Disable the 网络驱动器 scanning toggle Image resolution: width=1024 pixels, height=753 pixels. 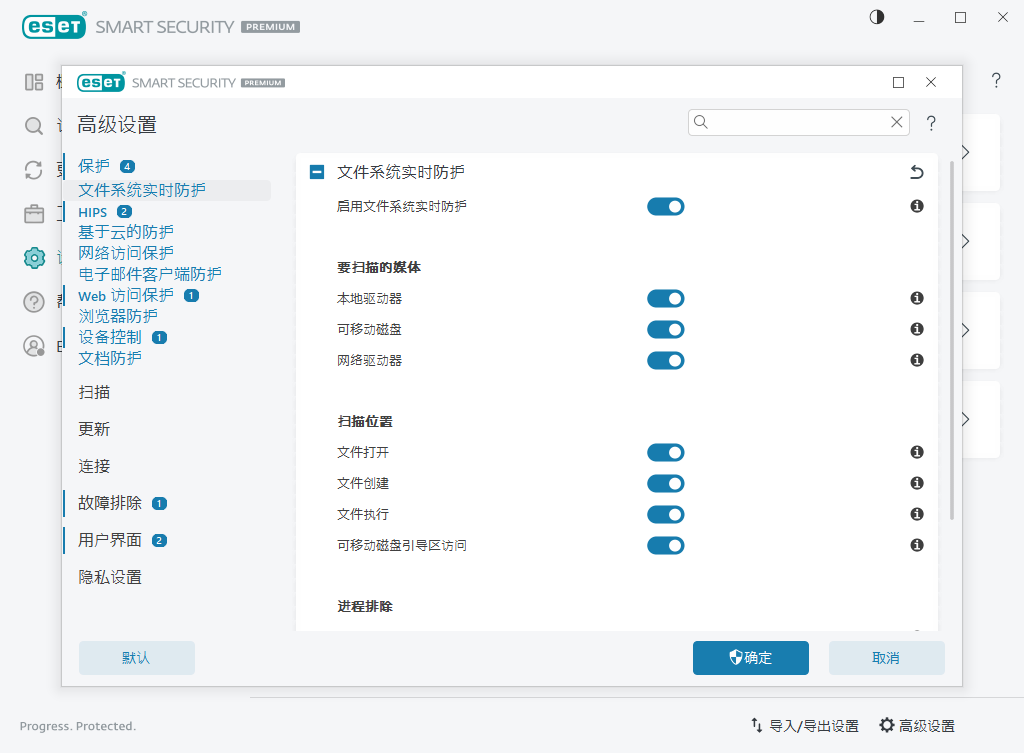point(666,360)
